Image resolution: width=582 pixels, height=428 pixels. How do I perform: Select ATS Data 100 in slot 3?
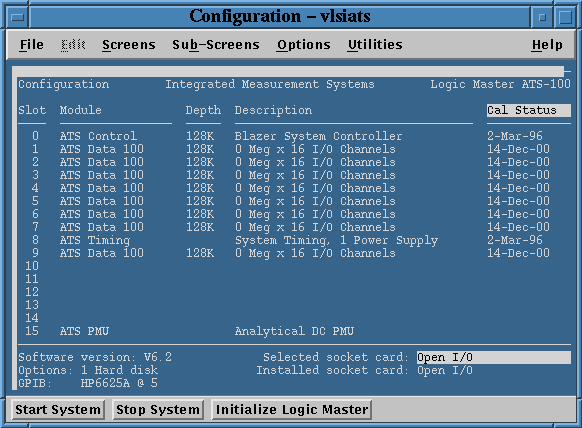click(x=102, y=175)
